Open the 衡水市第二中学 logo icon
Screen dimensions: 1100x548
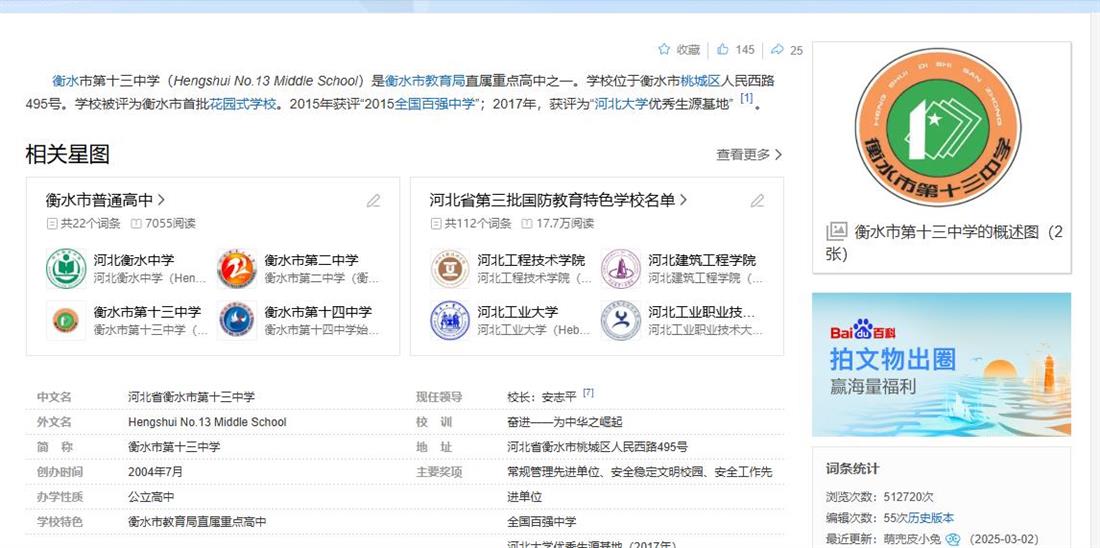pyautogui.click(x=236, y=268)
